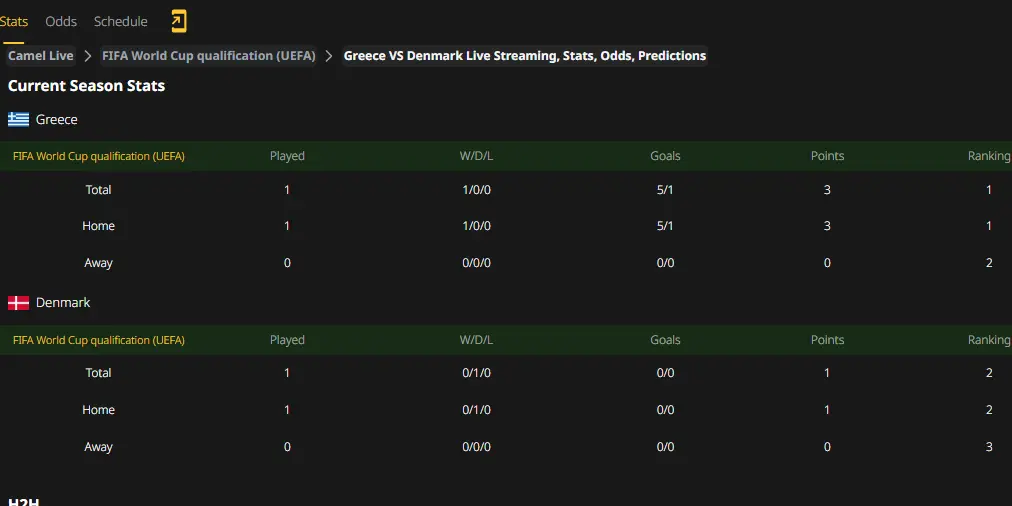Go to Camel Live breadcrumb link
Image resolution: width=1012 pixels, height=506 pixels.
(41, 56)
